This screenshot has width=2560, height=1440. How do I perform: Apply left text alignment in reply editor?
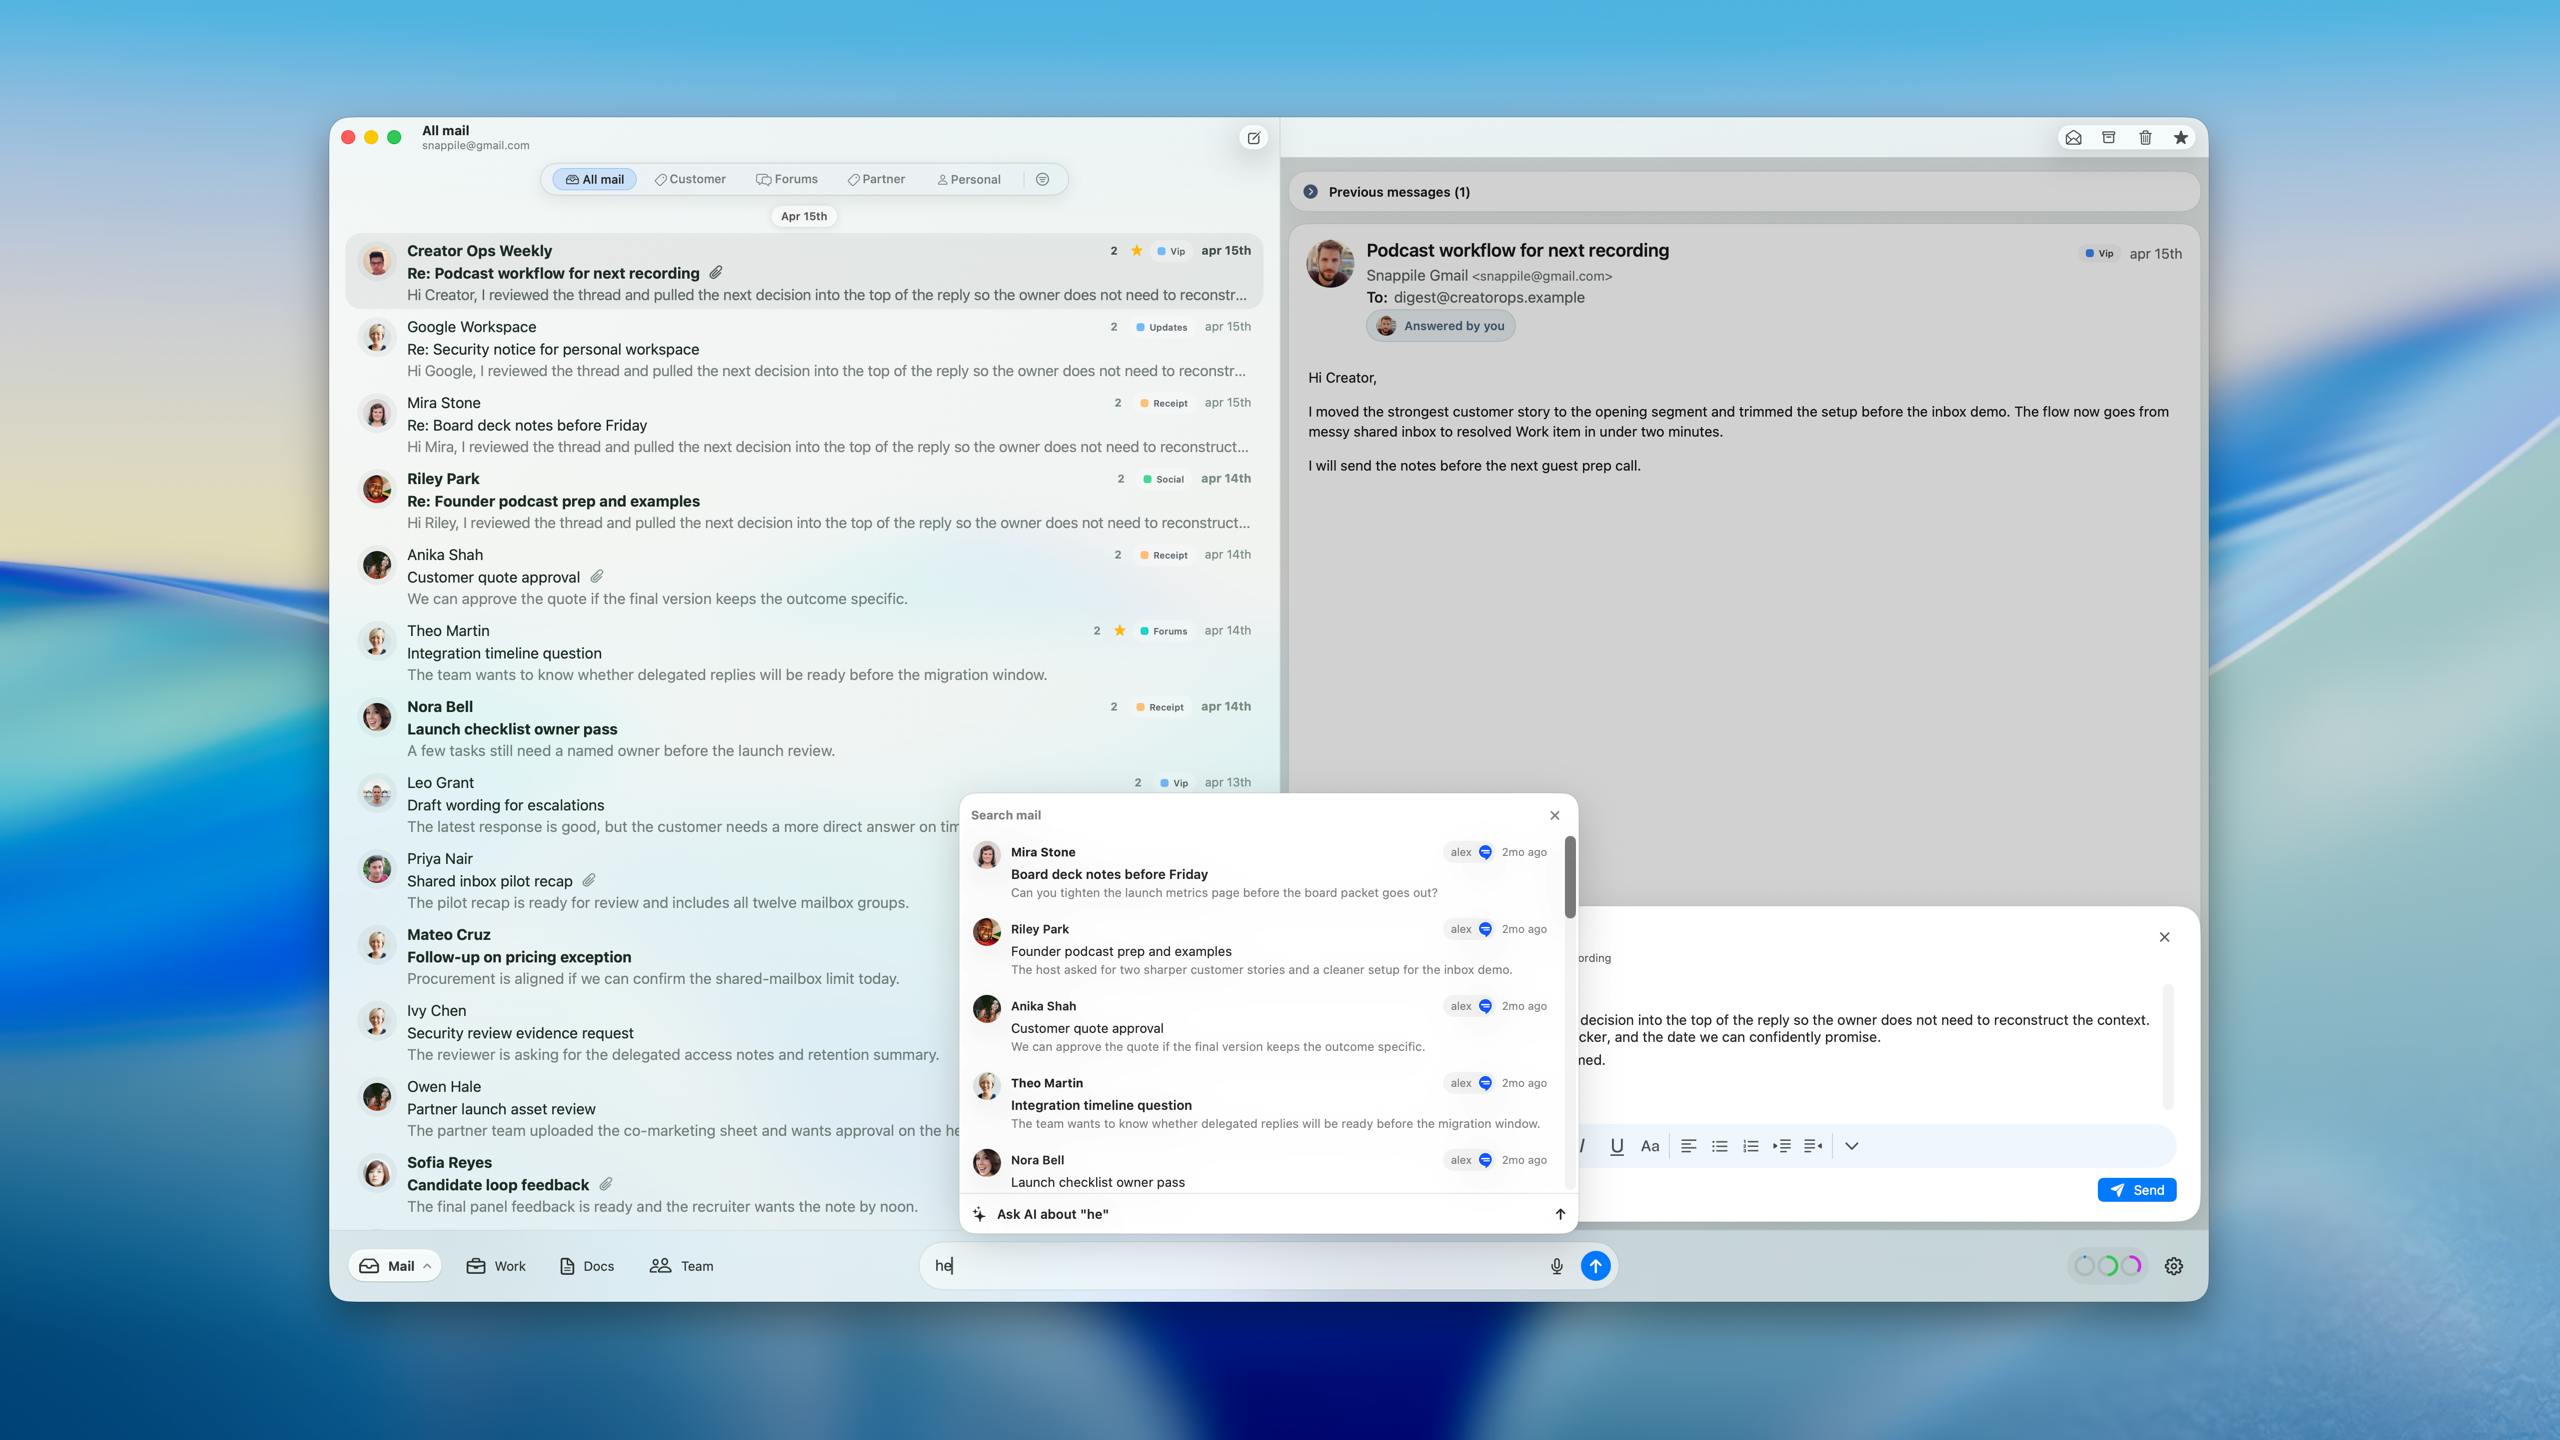[x=1688, y=1146]
